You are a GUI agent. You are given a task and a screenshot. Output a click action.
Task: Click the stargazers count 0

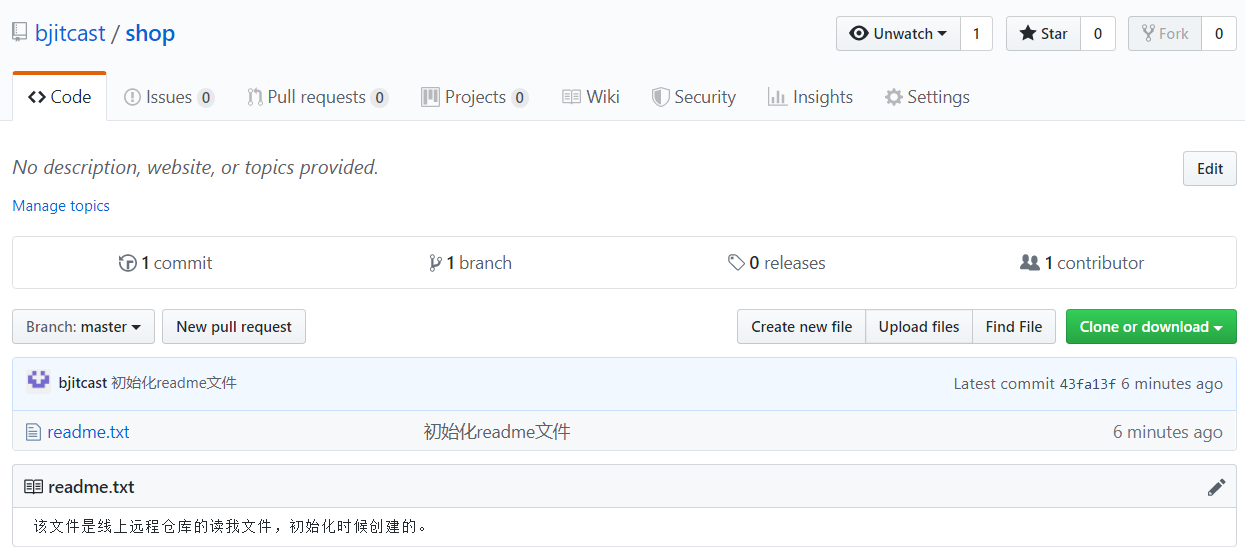(x=1097, y=33)
